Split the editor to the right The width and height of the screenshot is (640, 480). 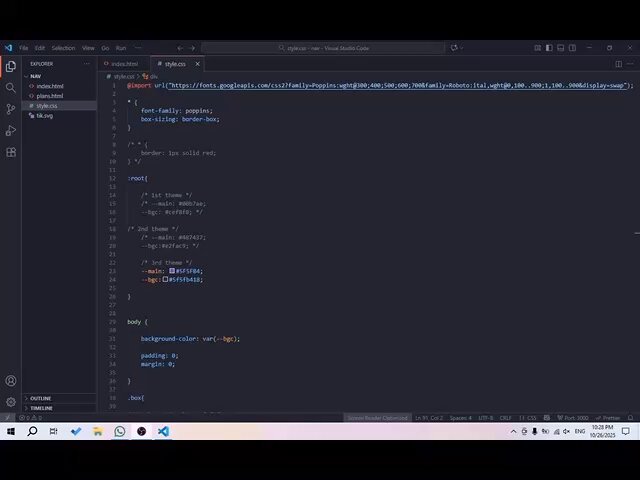[x=619, y=64]
